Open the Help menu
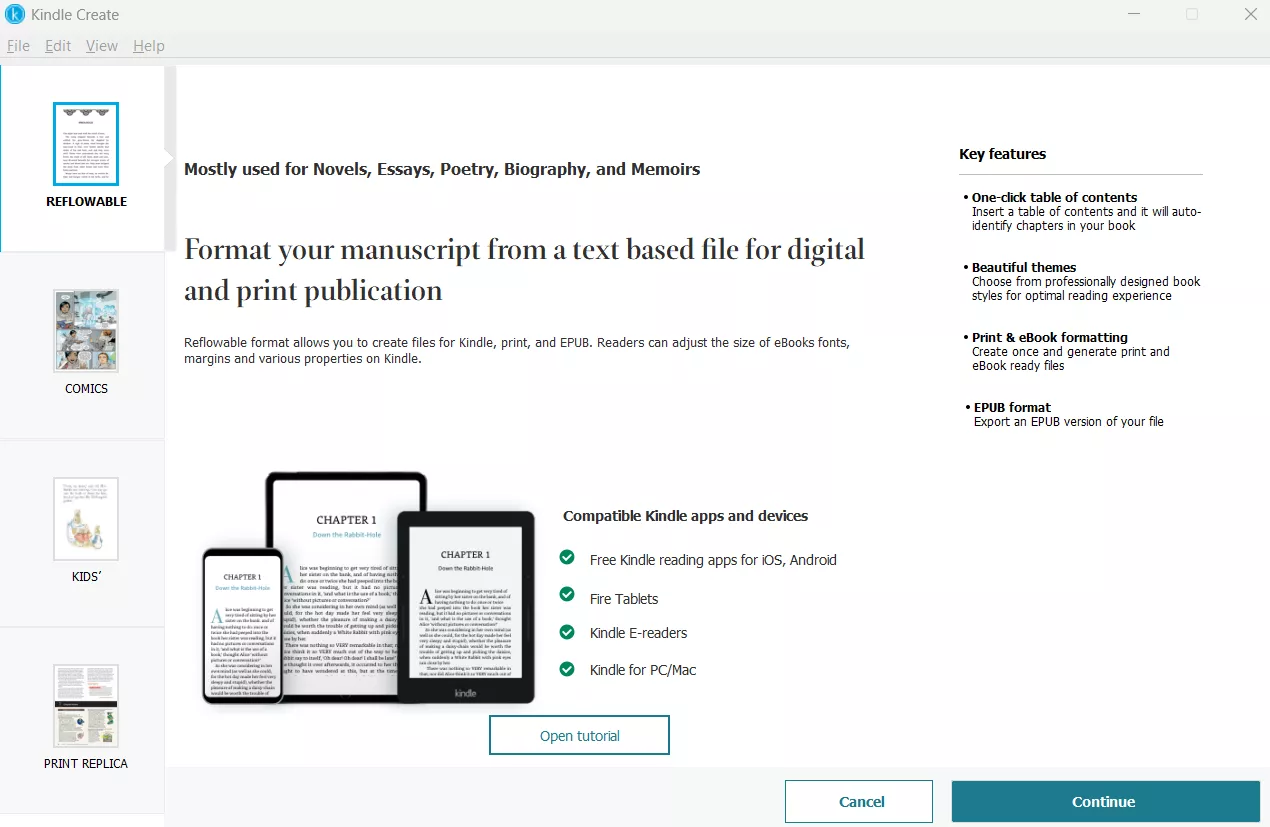This screenshot has height=827, width=1270. pos(149,46)
